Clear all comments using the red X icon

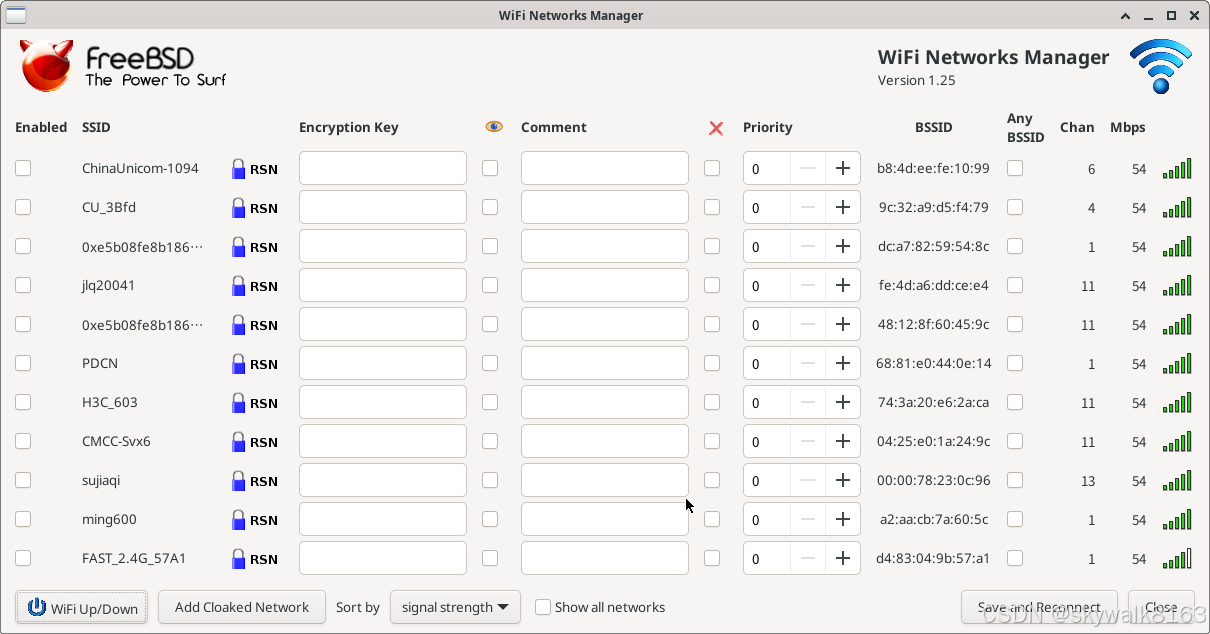(x=715, y=128)
